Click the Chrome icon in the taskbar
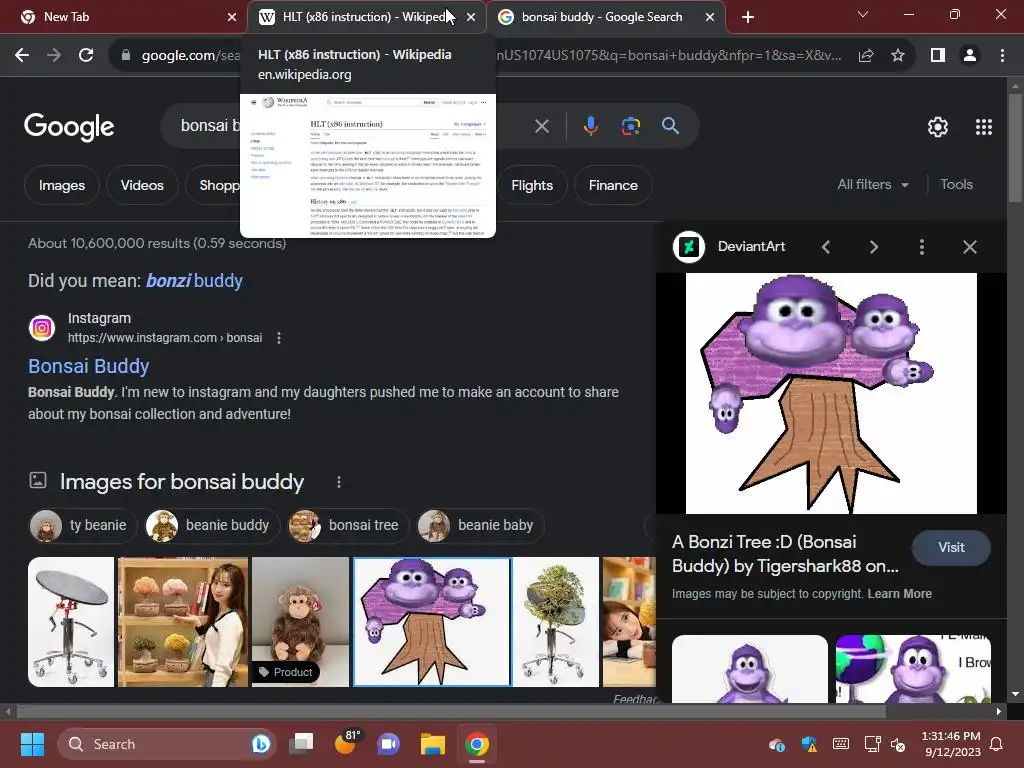Viewport: 1024px width, 768px height. pyautogui.click(x=477, y=744)
